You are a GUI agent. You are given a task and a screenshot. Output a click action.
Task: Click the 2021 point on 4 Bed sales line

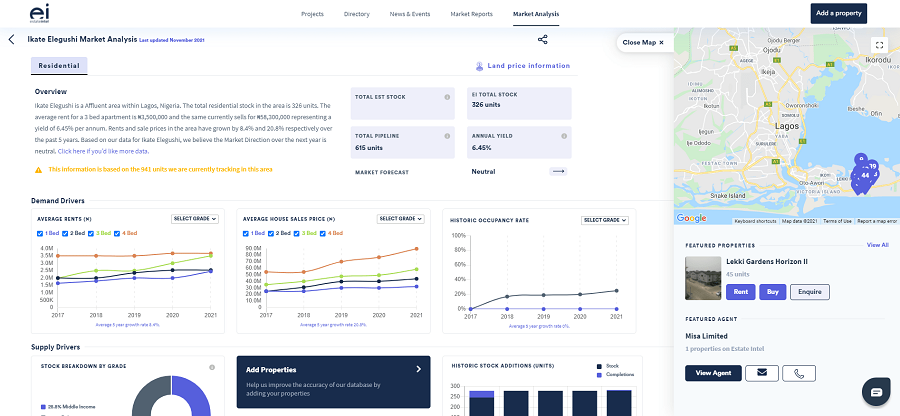pyautogui.click(x=416, y=249)
